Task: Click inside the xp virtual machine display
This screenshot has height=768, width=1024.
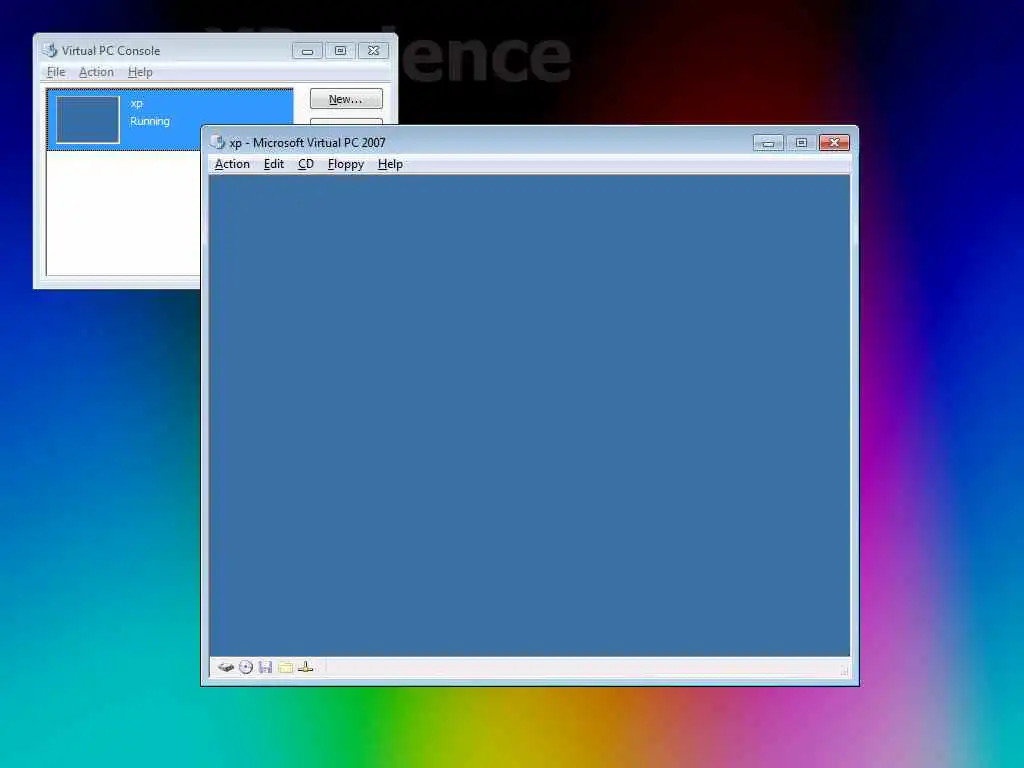Action: pyautogui.click(x=530, y=415)
